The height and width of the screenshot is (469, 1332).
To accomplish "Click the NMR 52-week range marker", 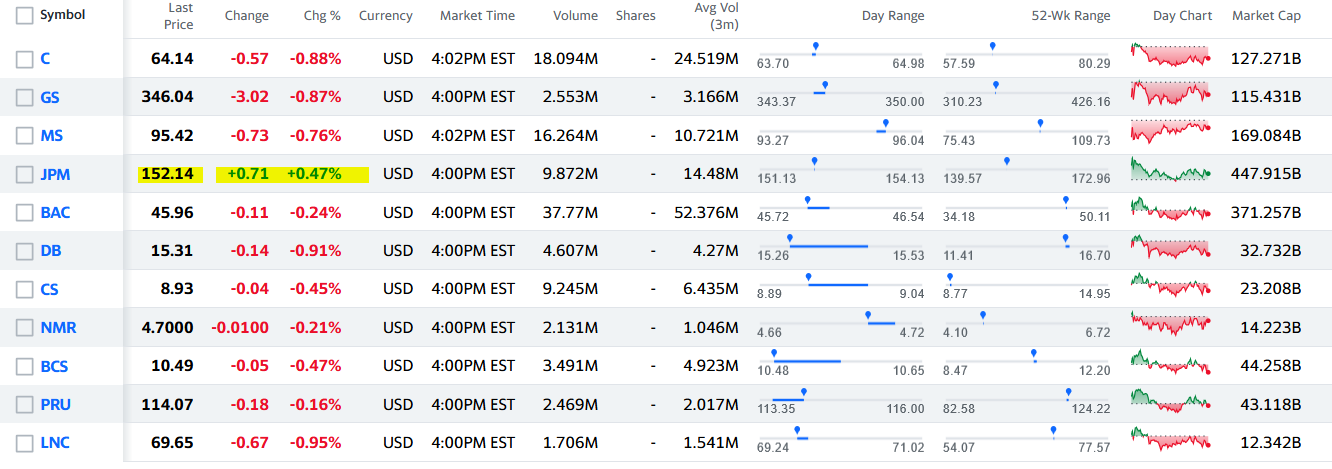I will coord(983,315).
